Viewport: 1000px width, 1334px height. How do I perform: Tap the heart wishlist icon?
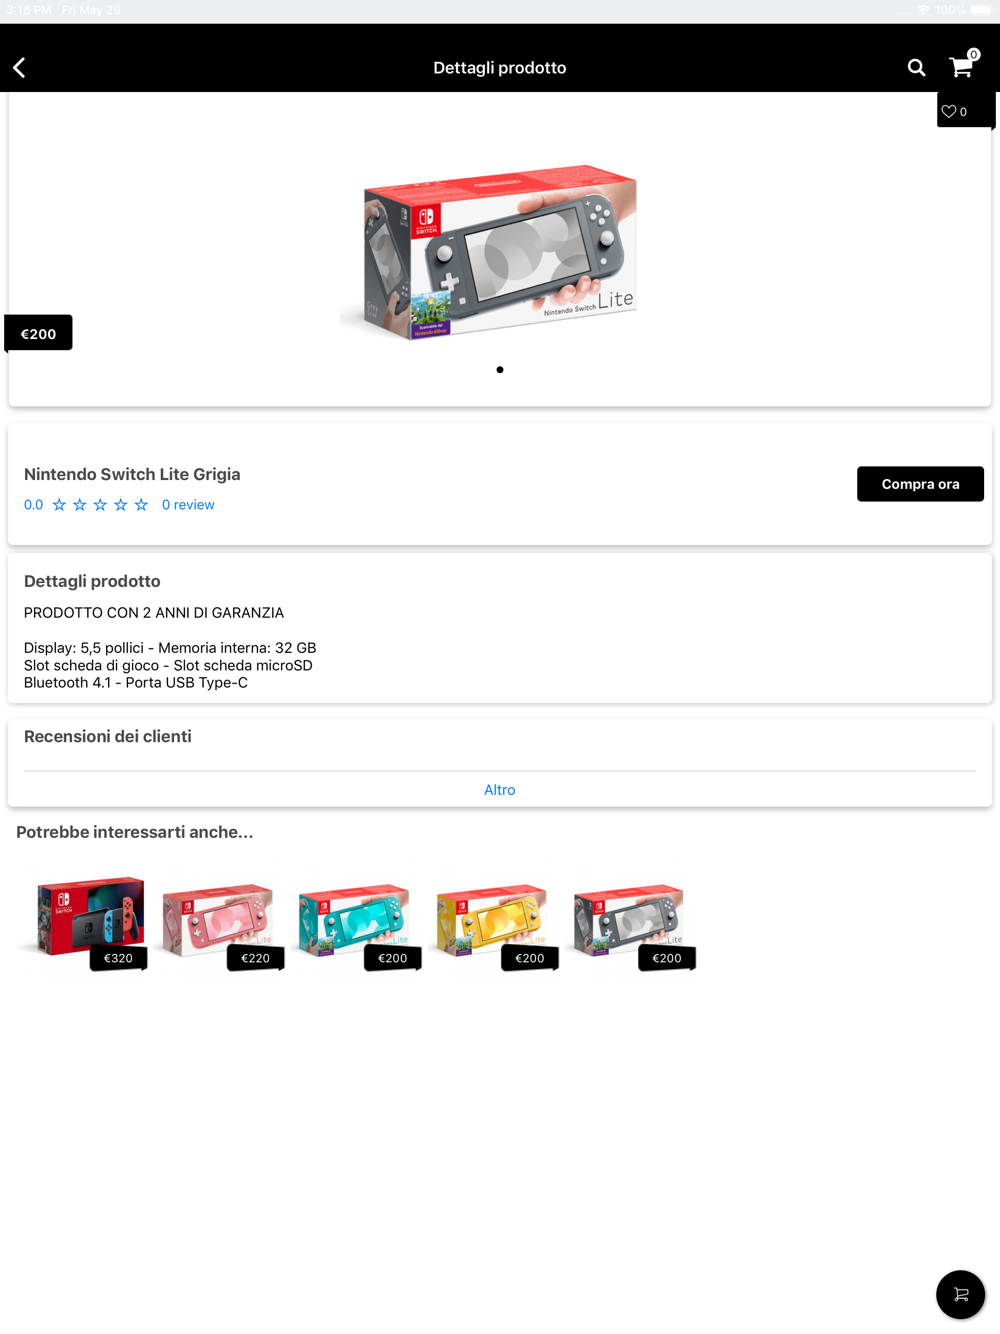coord(950,111)
